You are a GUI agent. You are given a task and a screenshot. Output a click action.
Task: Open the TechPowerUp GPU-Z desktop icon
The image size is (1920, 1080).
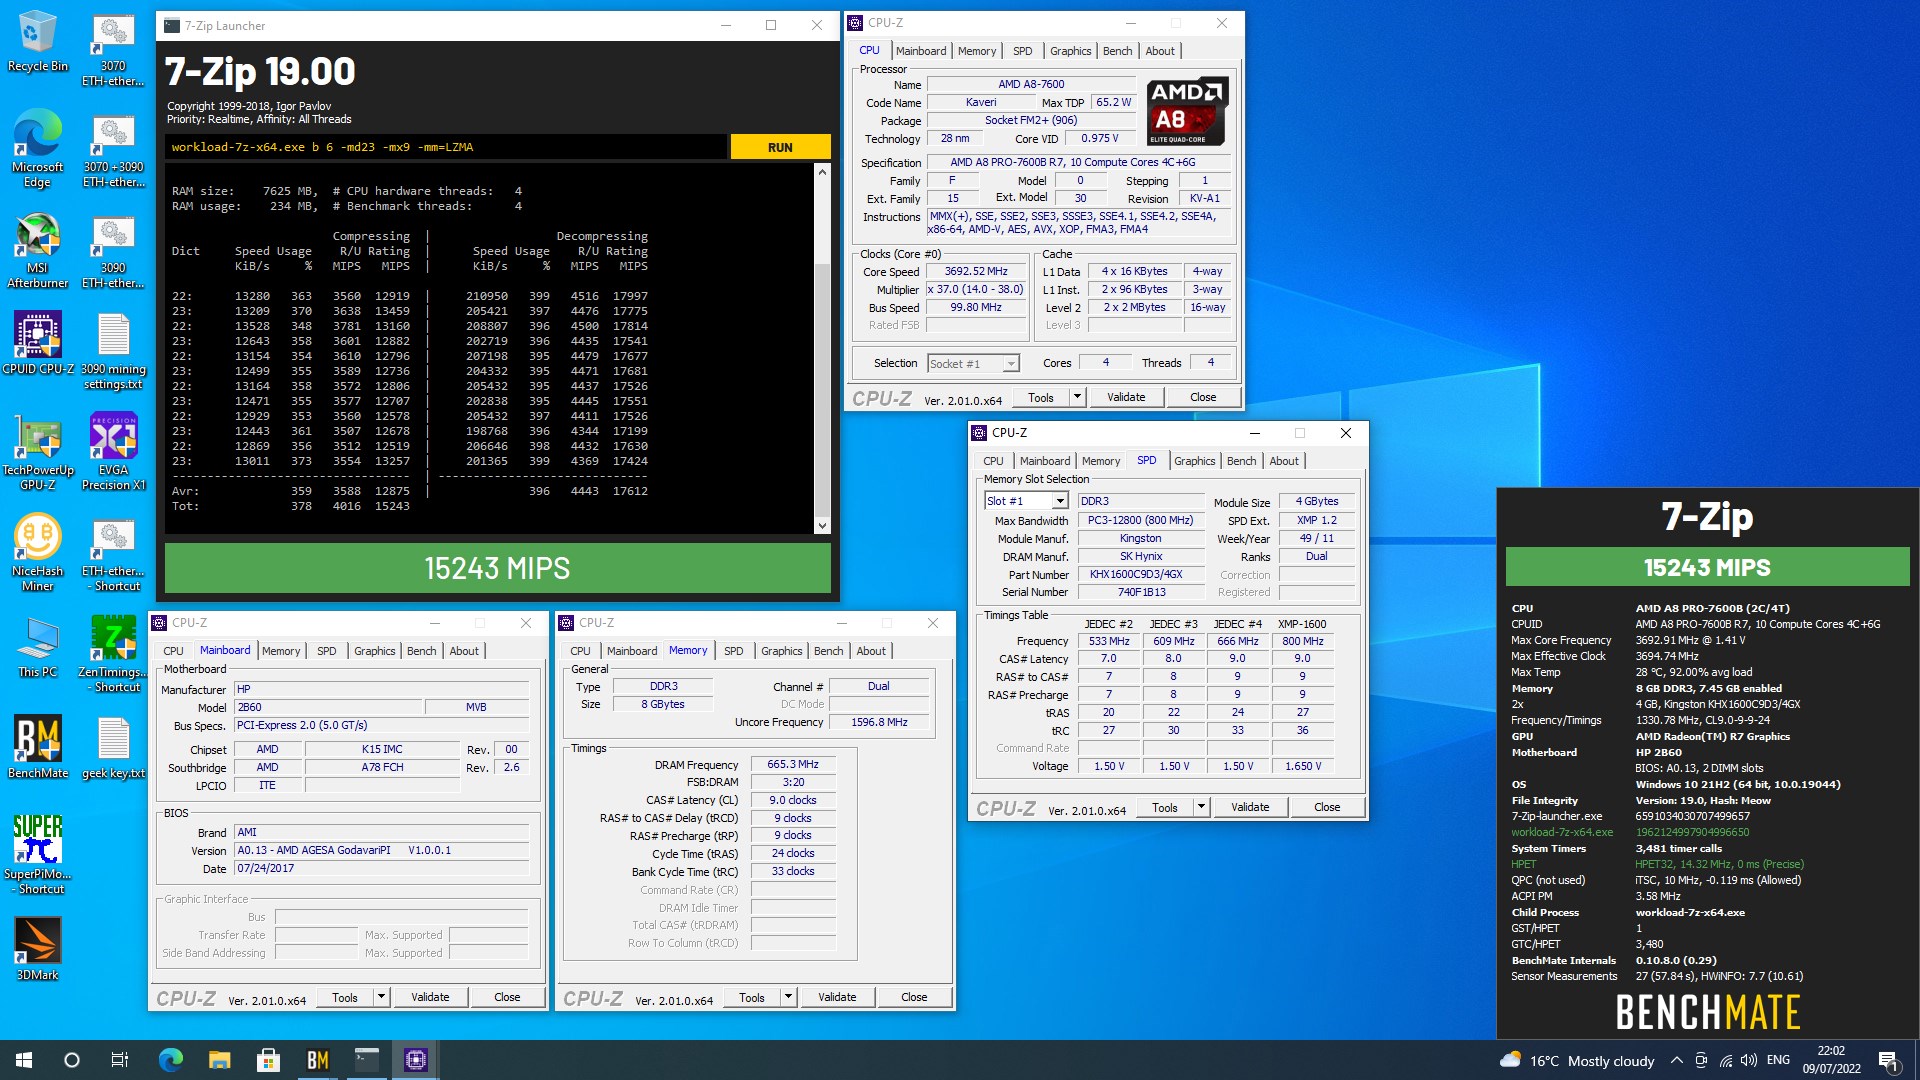pyautogui.click(x=37, y=450)
